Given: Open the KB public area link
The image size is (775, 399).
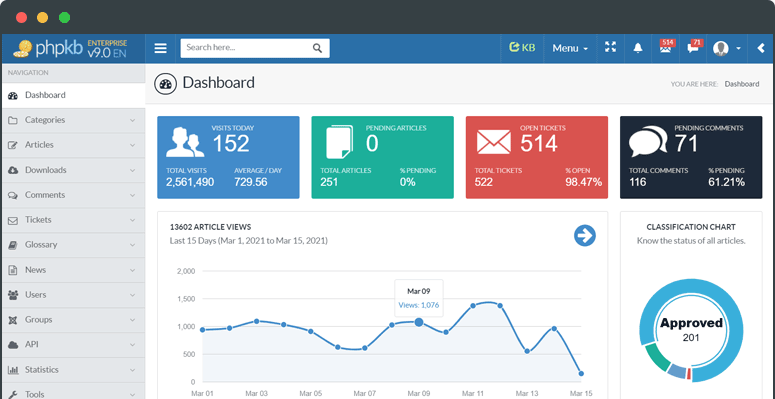Looking at the screenshot, I should 522,48.
